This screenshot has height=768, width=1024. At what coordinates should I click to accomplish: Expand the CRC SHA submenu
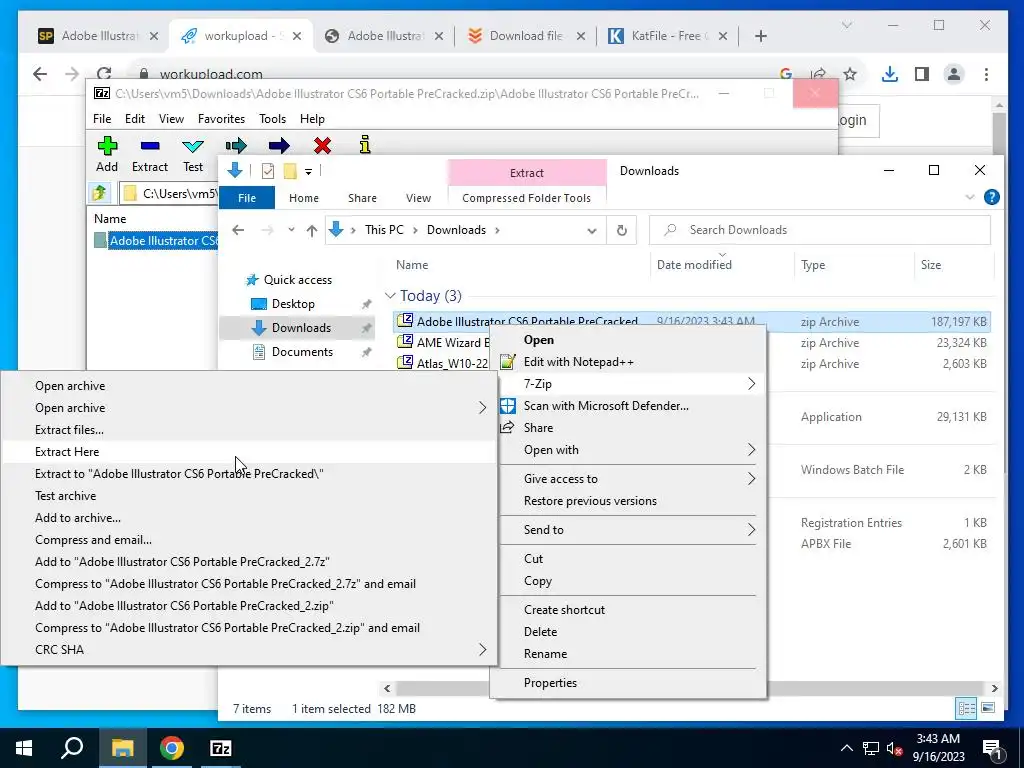coord(483,650)
